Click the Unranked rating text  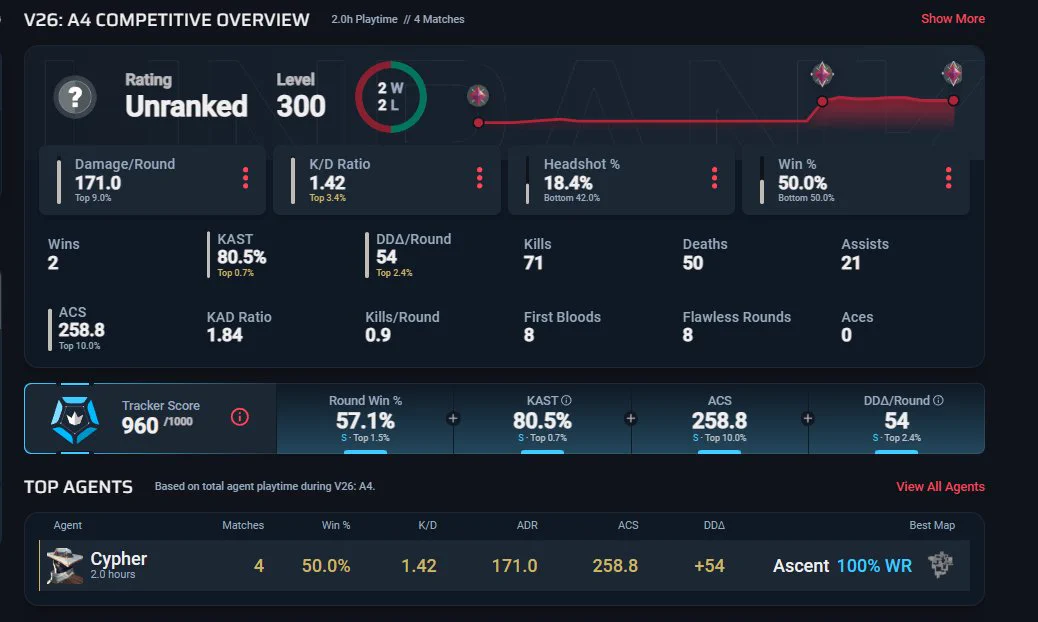(187, 106)
